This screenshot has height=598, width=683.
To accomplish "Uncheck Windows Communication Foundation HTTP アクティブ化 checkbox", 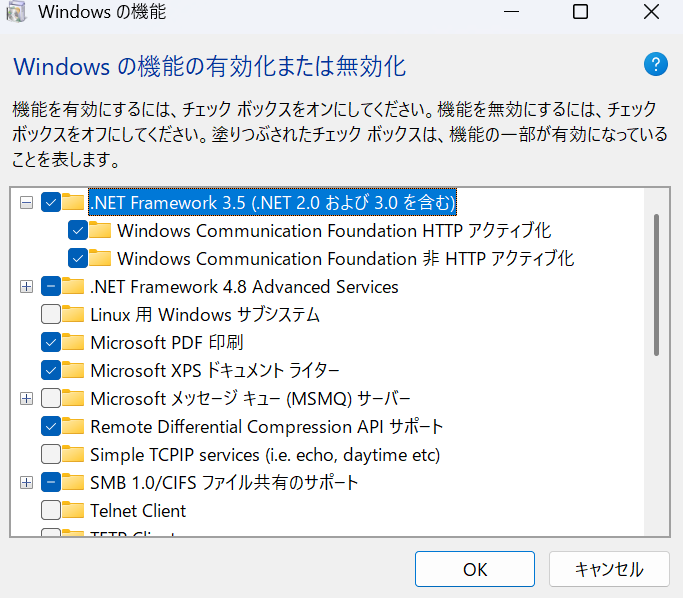I will (78, 230).
